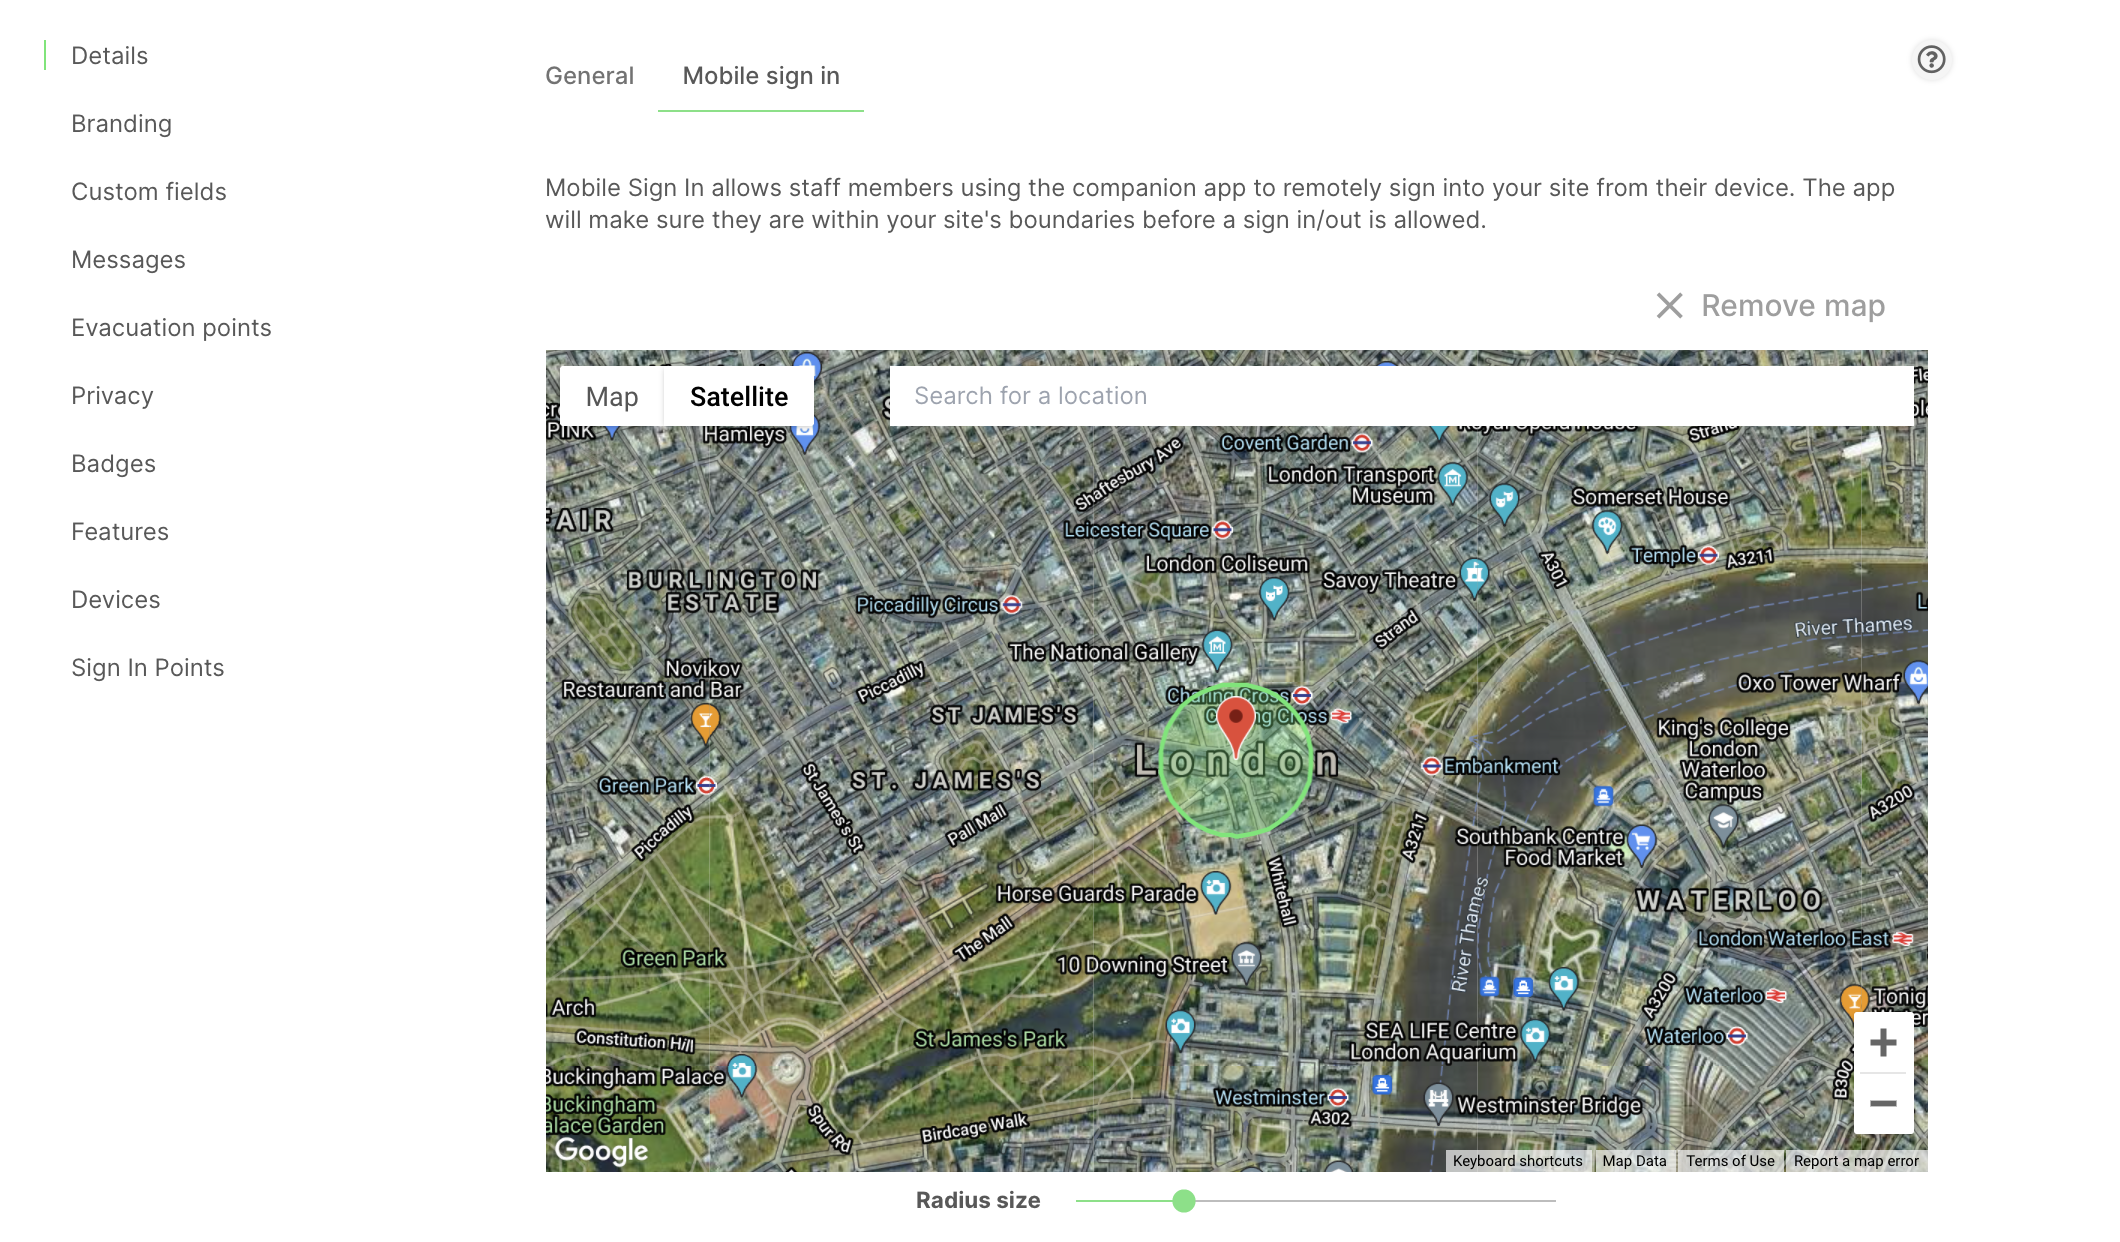Click the Evacuation points menu item
This screenshot has height=1242, width=2120.
(x=171, y=328)
